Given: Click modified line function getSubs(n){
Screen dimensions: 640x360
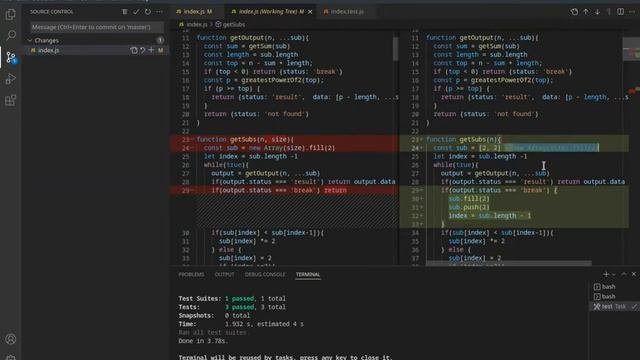Looking at the screenshot, I should click(464, 139).
